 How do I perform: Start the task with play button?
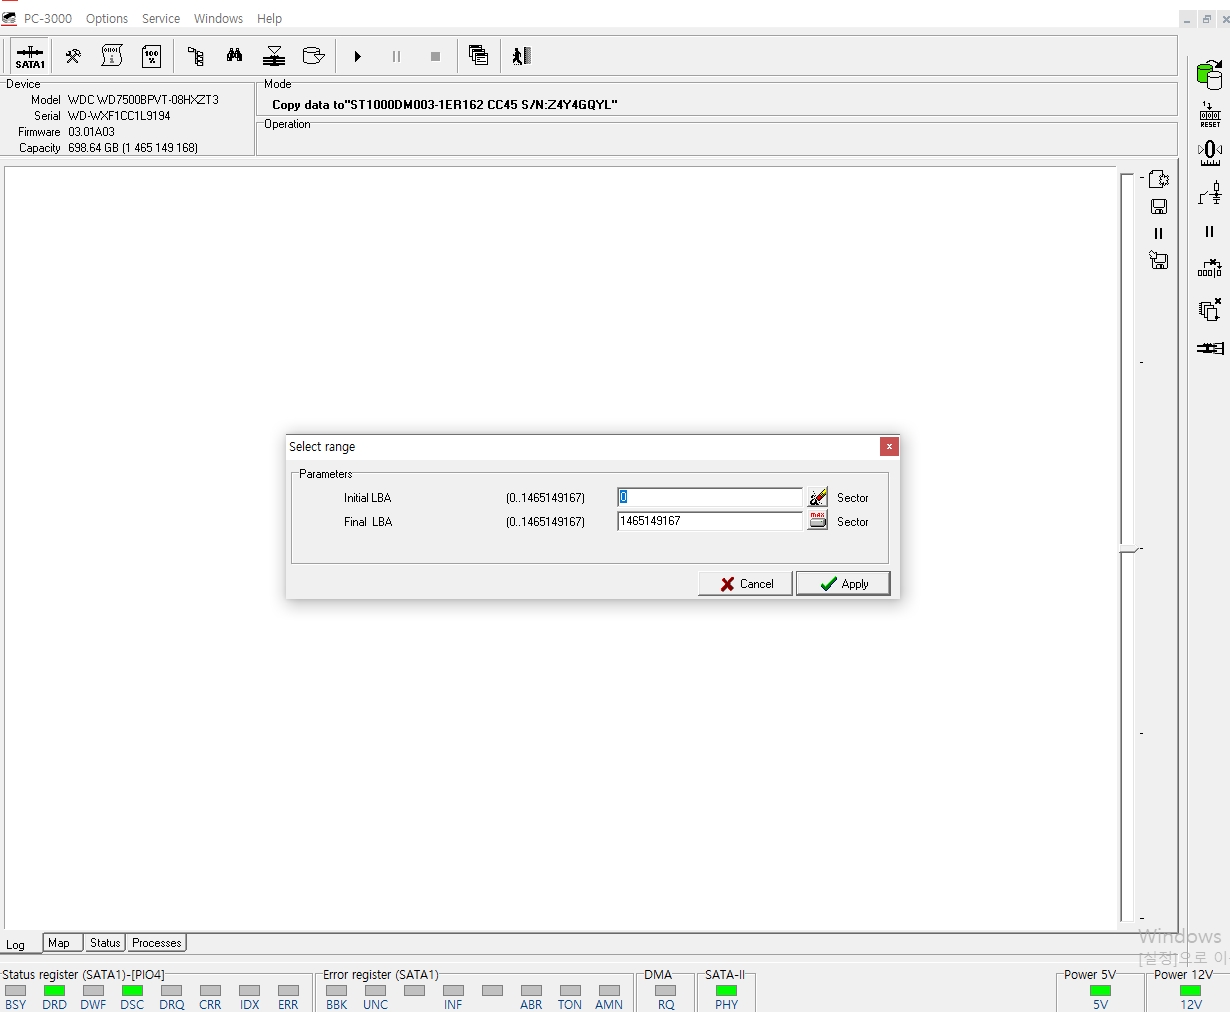click(x=357, y=56)
